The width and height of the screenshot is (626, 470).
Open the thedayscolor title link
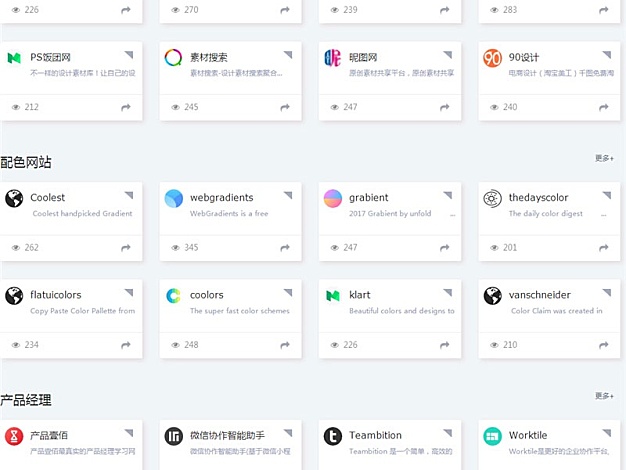point(538,198)
